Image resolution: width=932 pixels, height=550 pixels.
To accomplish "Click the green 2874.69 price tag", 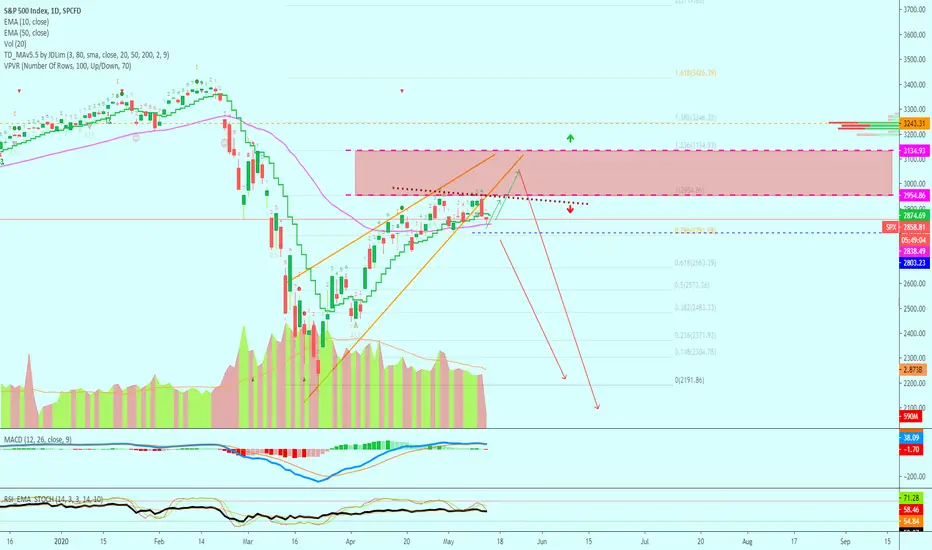I will [915, 215].
